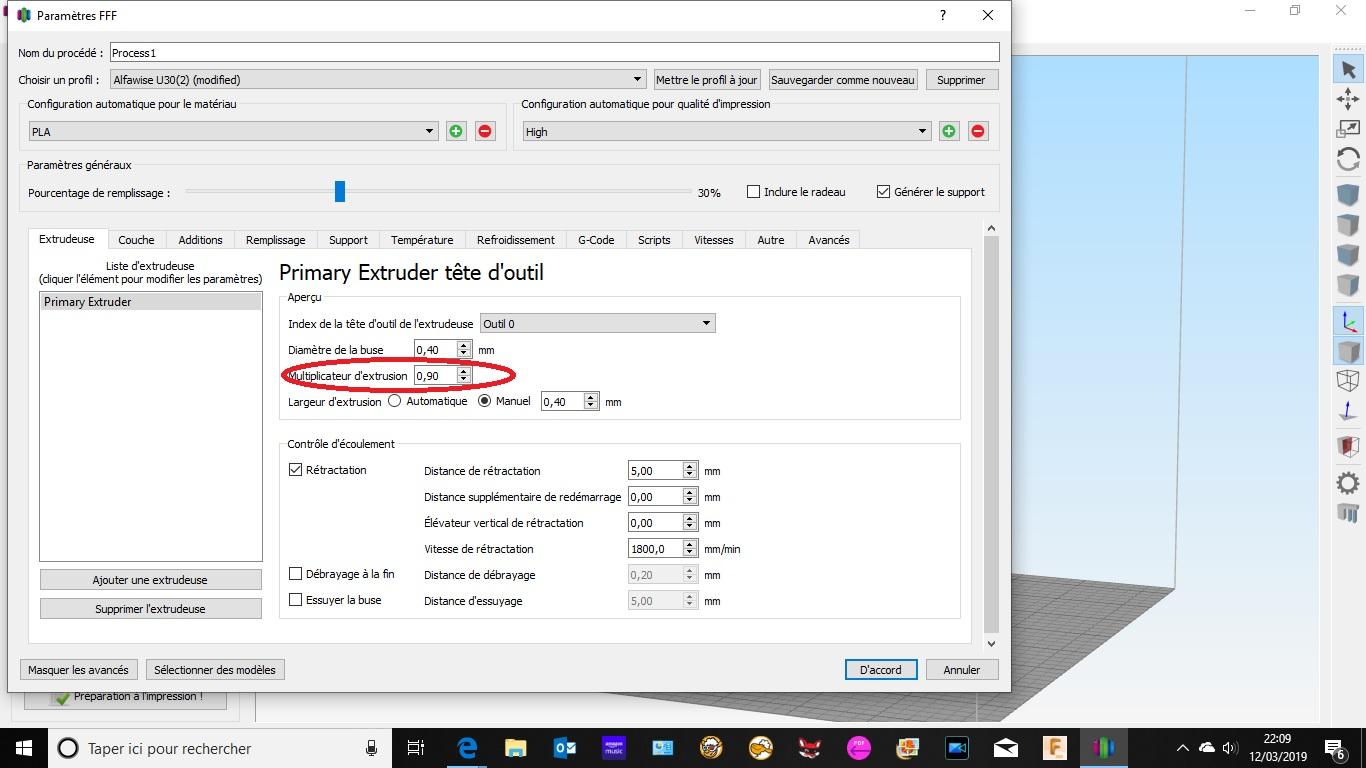This screenshot has height=768, width=1366.
Task: Select the arrow pointer tool in right toolbar
Action: [x=1348, y=68]
